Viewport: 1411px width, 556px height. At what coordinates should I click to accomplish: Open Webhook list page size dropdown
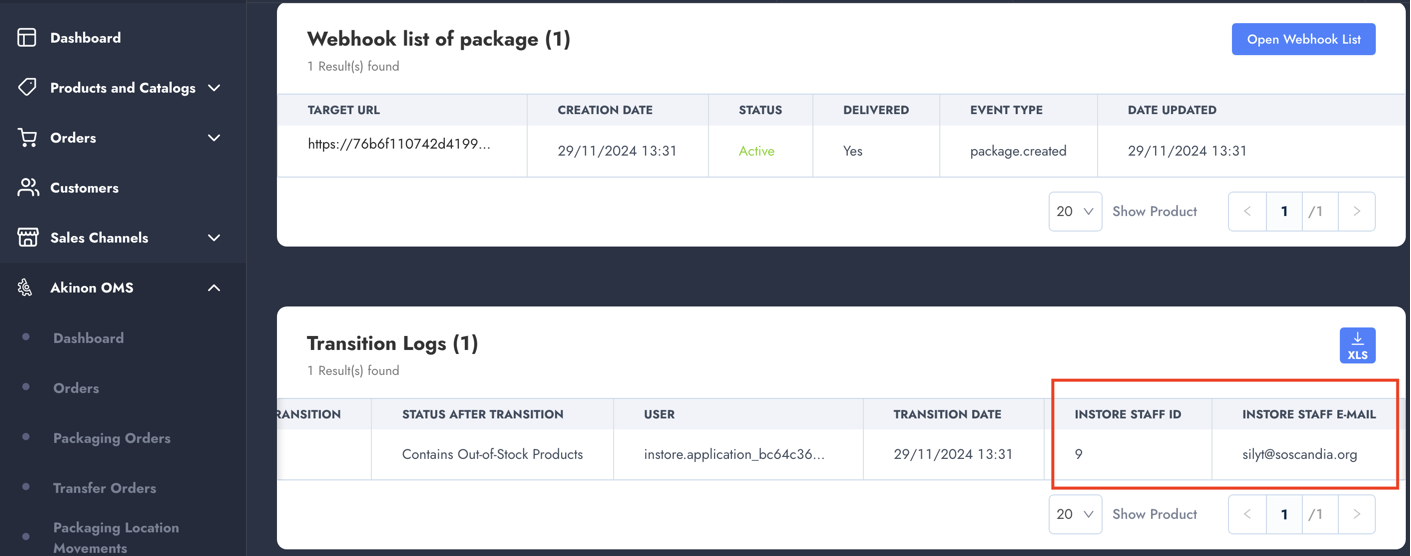pos(1075,211)
